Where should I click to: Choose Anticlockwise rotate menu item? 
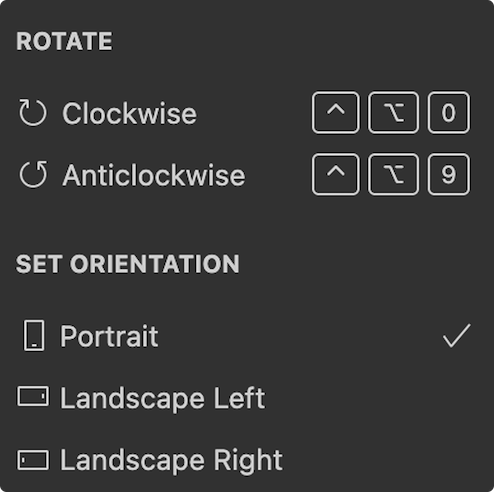[247, 174]
